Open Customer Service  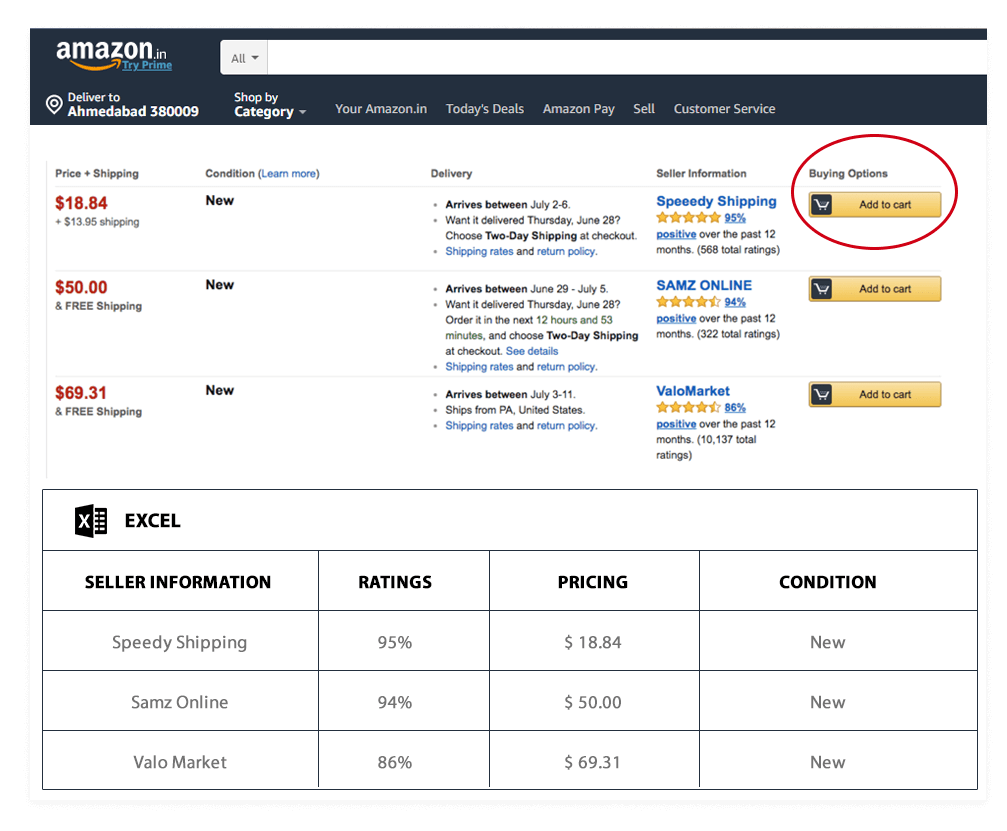724,109
